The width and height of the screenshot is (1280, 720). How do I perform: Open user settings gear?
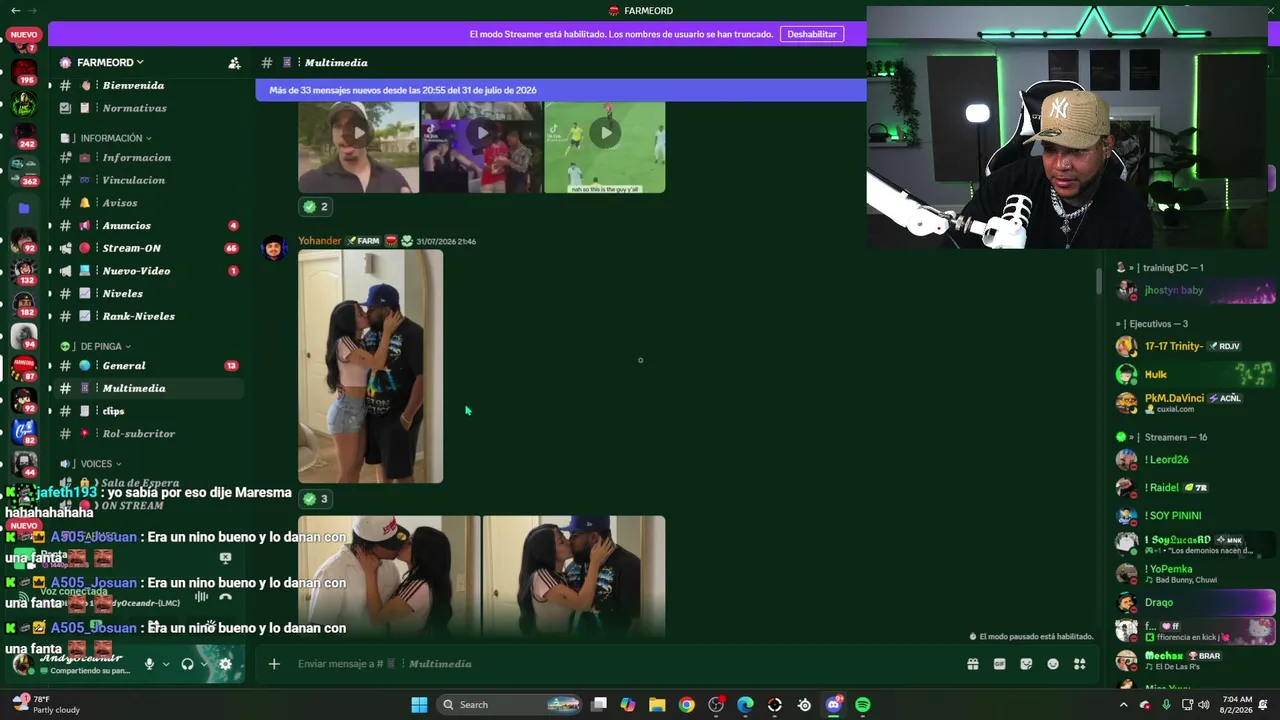(x=225, y=664)
